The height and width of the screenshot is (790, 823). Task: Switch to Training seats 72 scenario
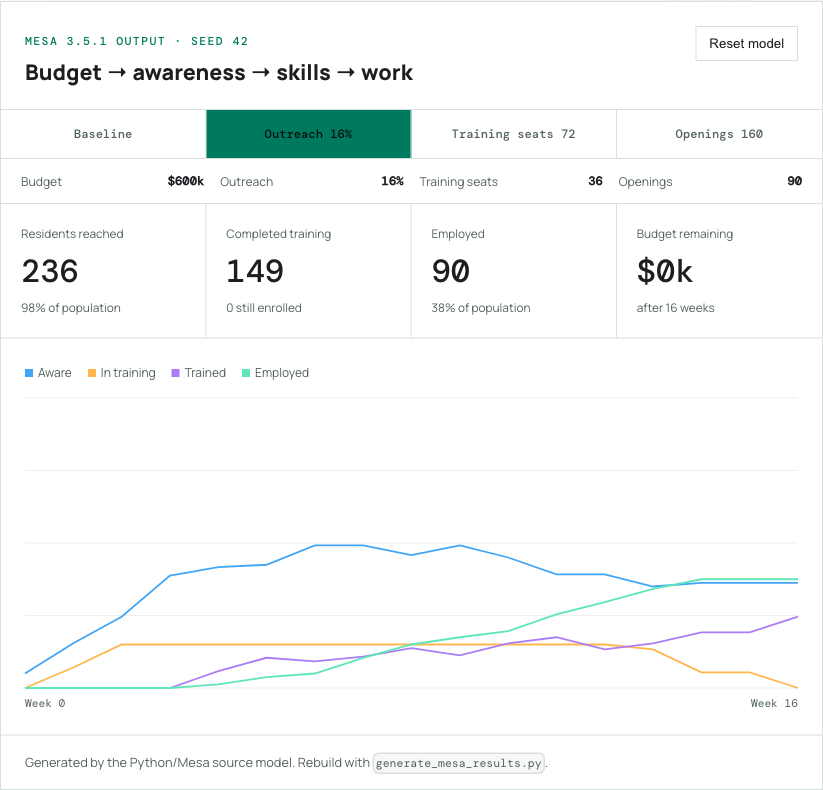pyautogui.click(x=514, y=134)
